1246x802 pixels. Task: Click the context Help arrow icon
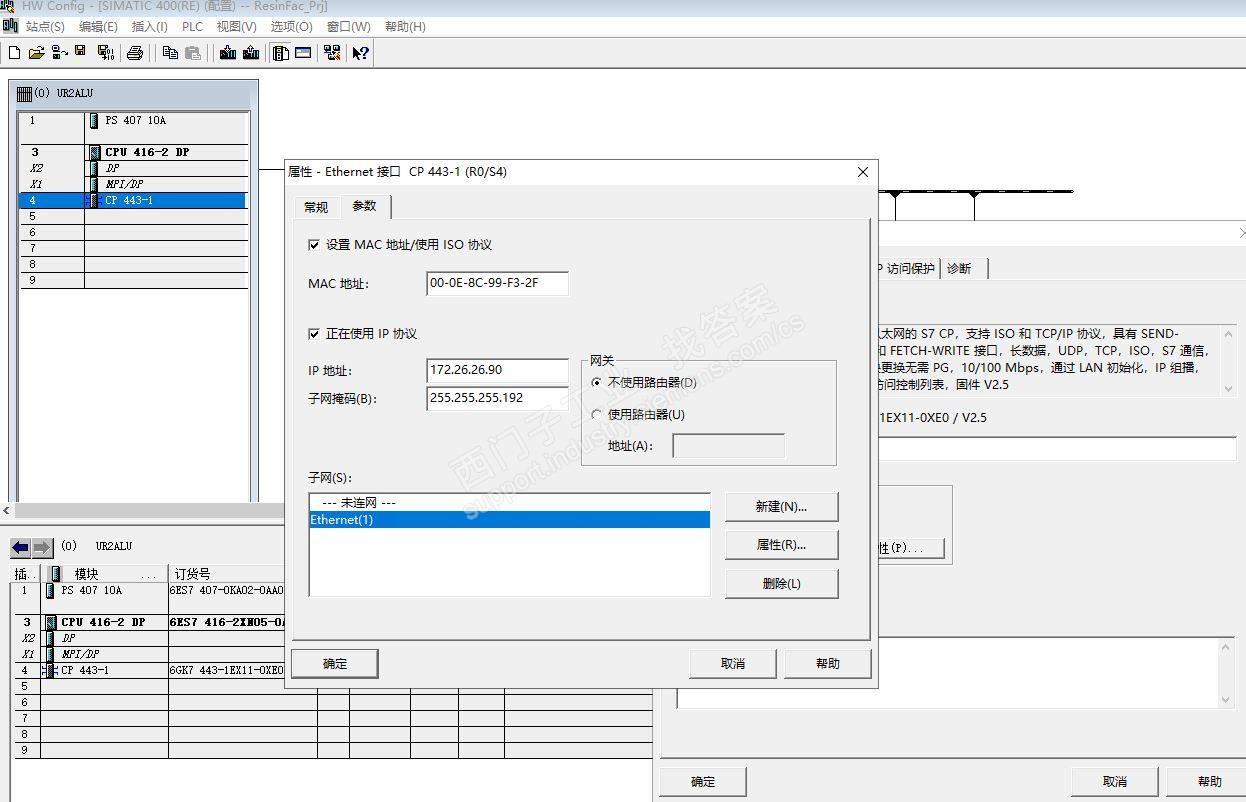(x=361, y=53)
